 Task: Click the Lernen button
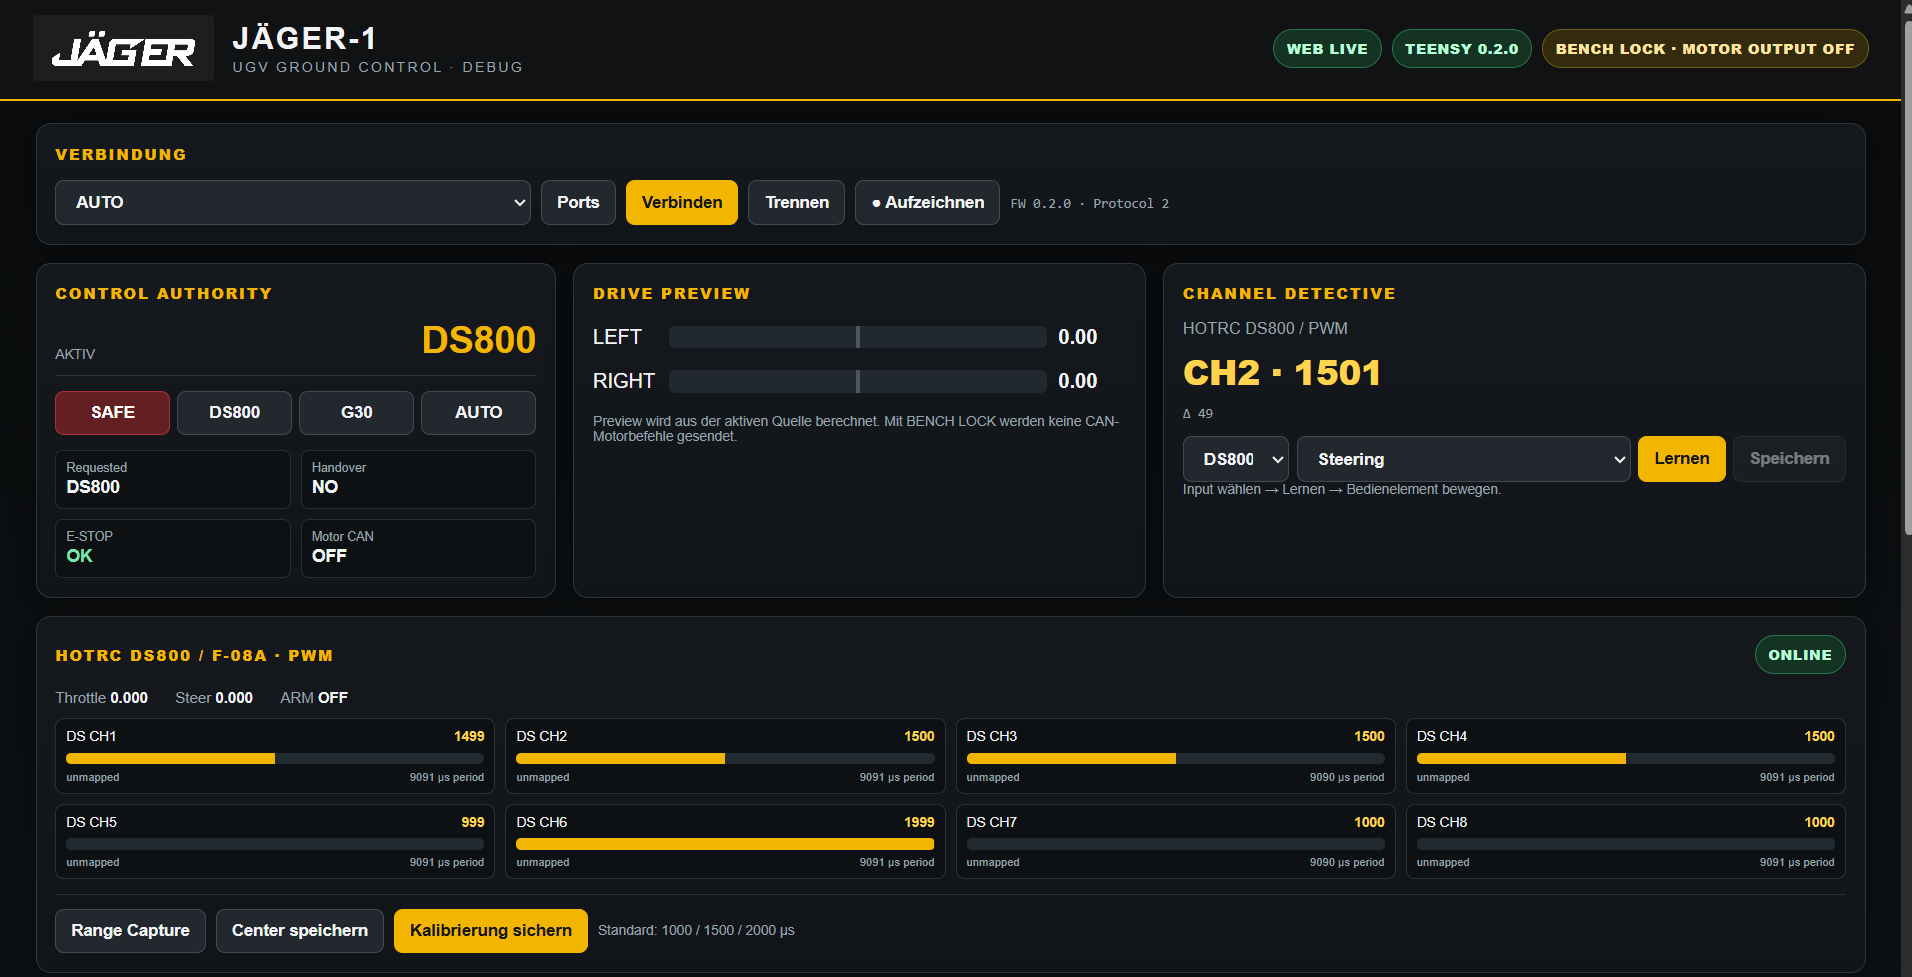pos(1682,459)
